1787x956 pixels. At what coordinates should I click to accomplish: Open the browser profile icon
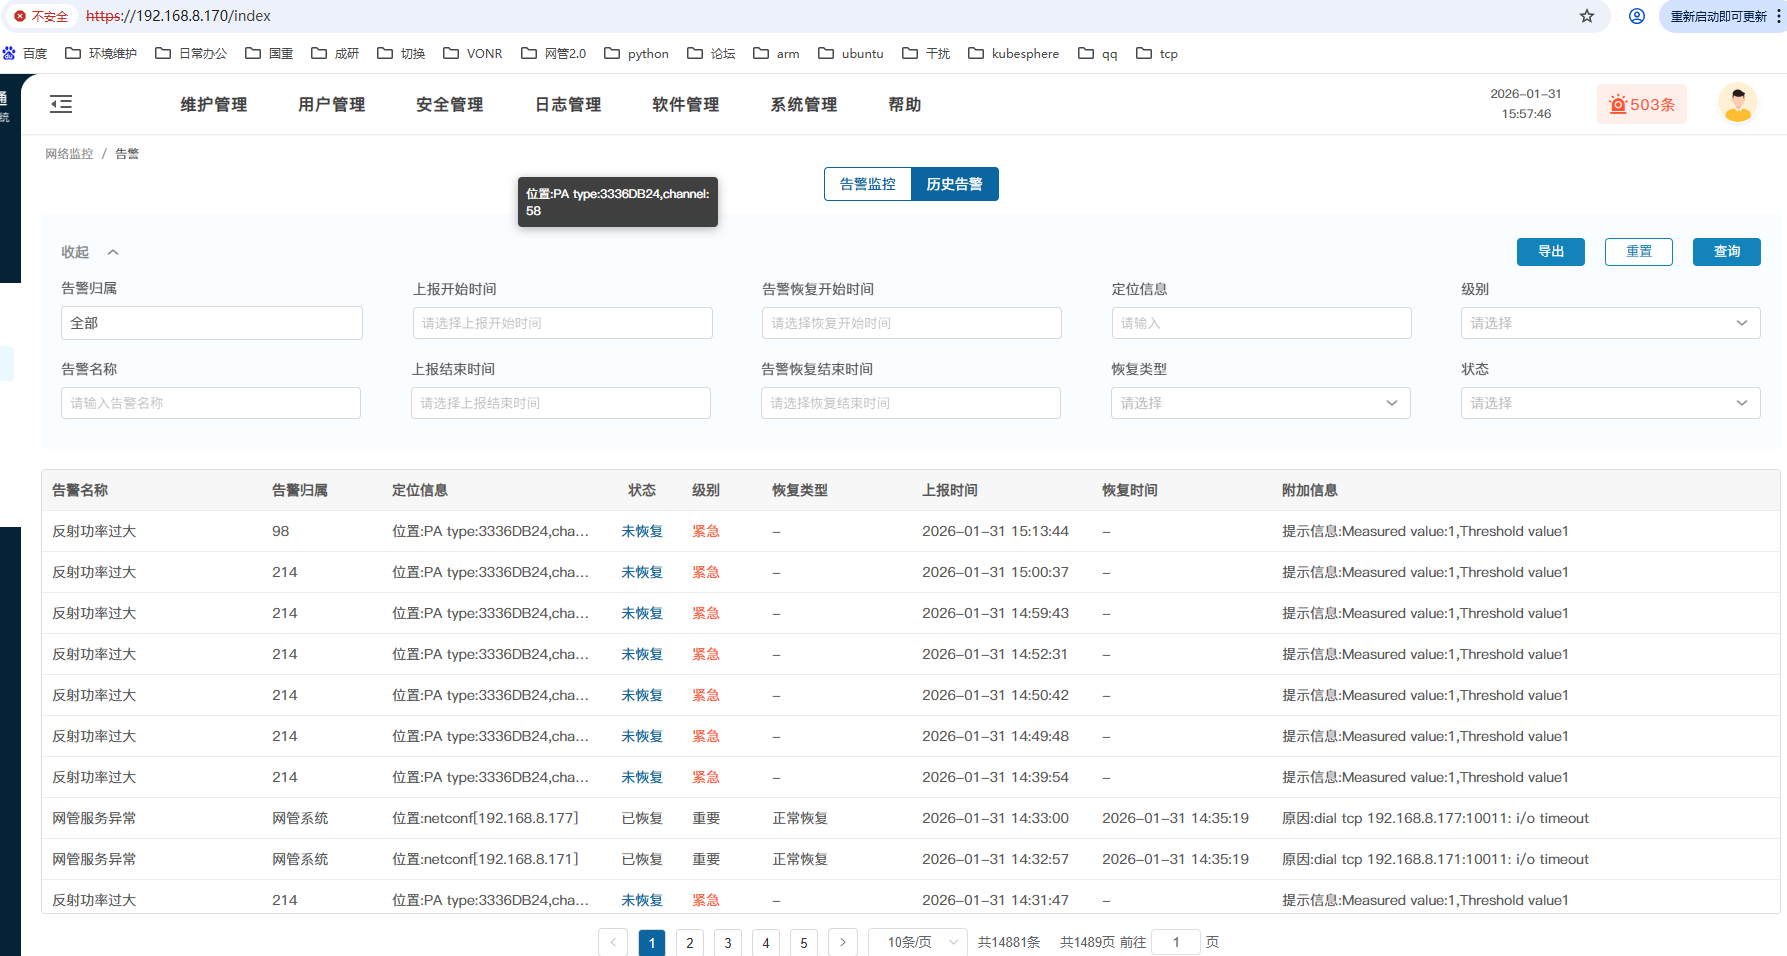1637,16
